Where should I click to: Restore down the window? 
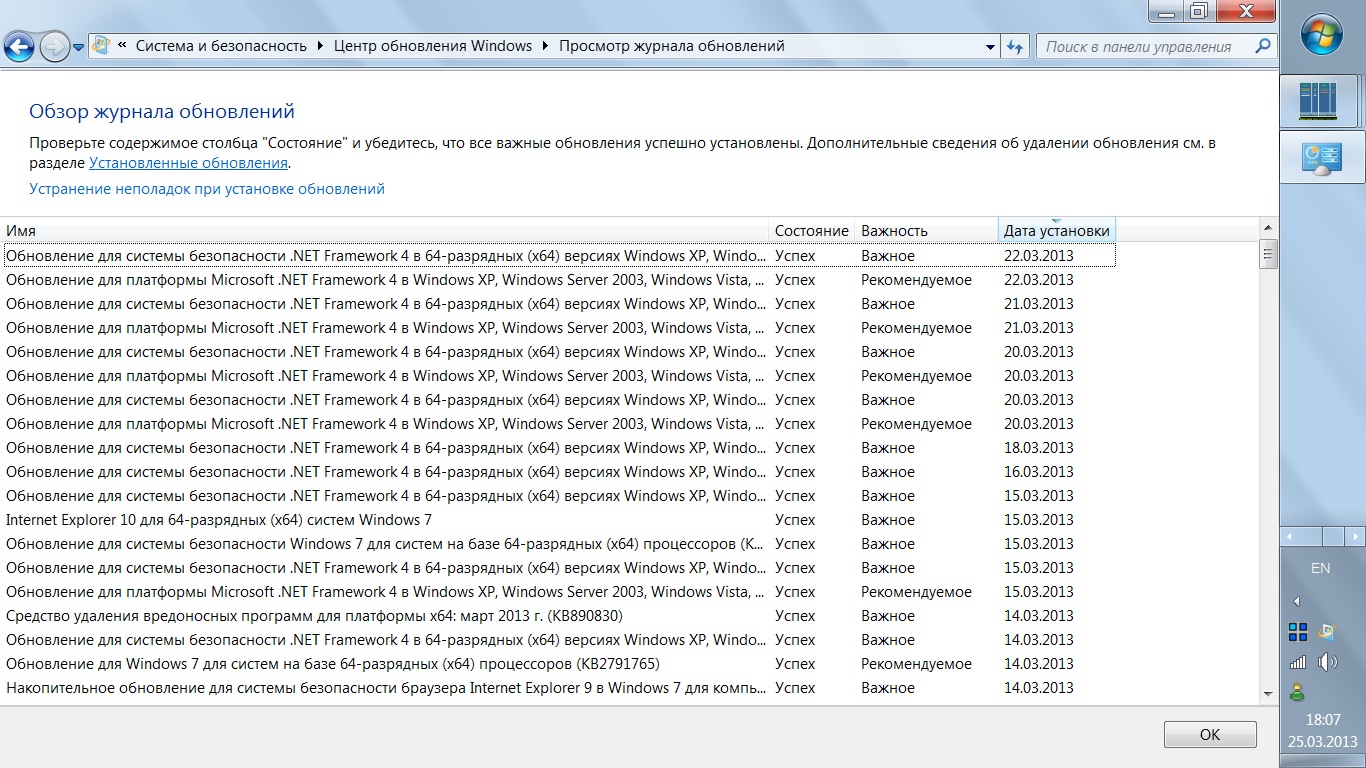pyautogui.click(x=1198, y=10)
